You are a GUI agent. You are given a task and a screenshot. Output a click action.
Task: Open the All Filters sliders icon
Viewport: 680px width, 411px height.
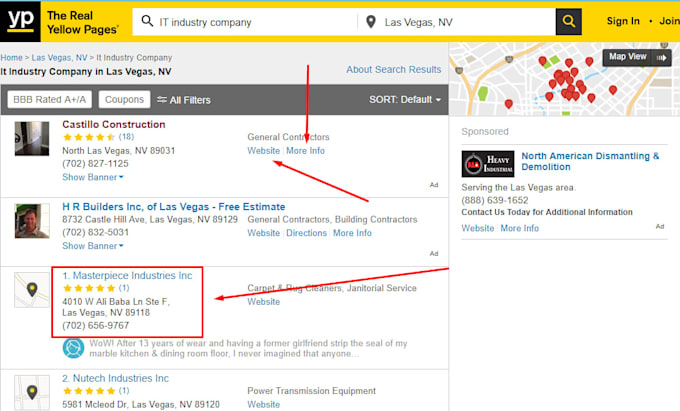pyautogui.click(x=162, y=100)
